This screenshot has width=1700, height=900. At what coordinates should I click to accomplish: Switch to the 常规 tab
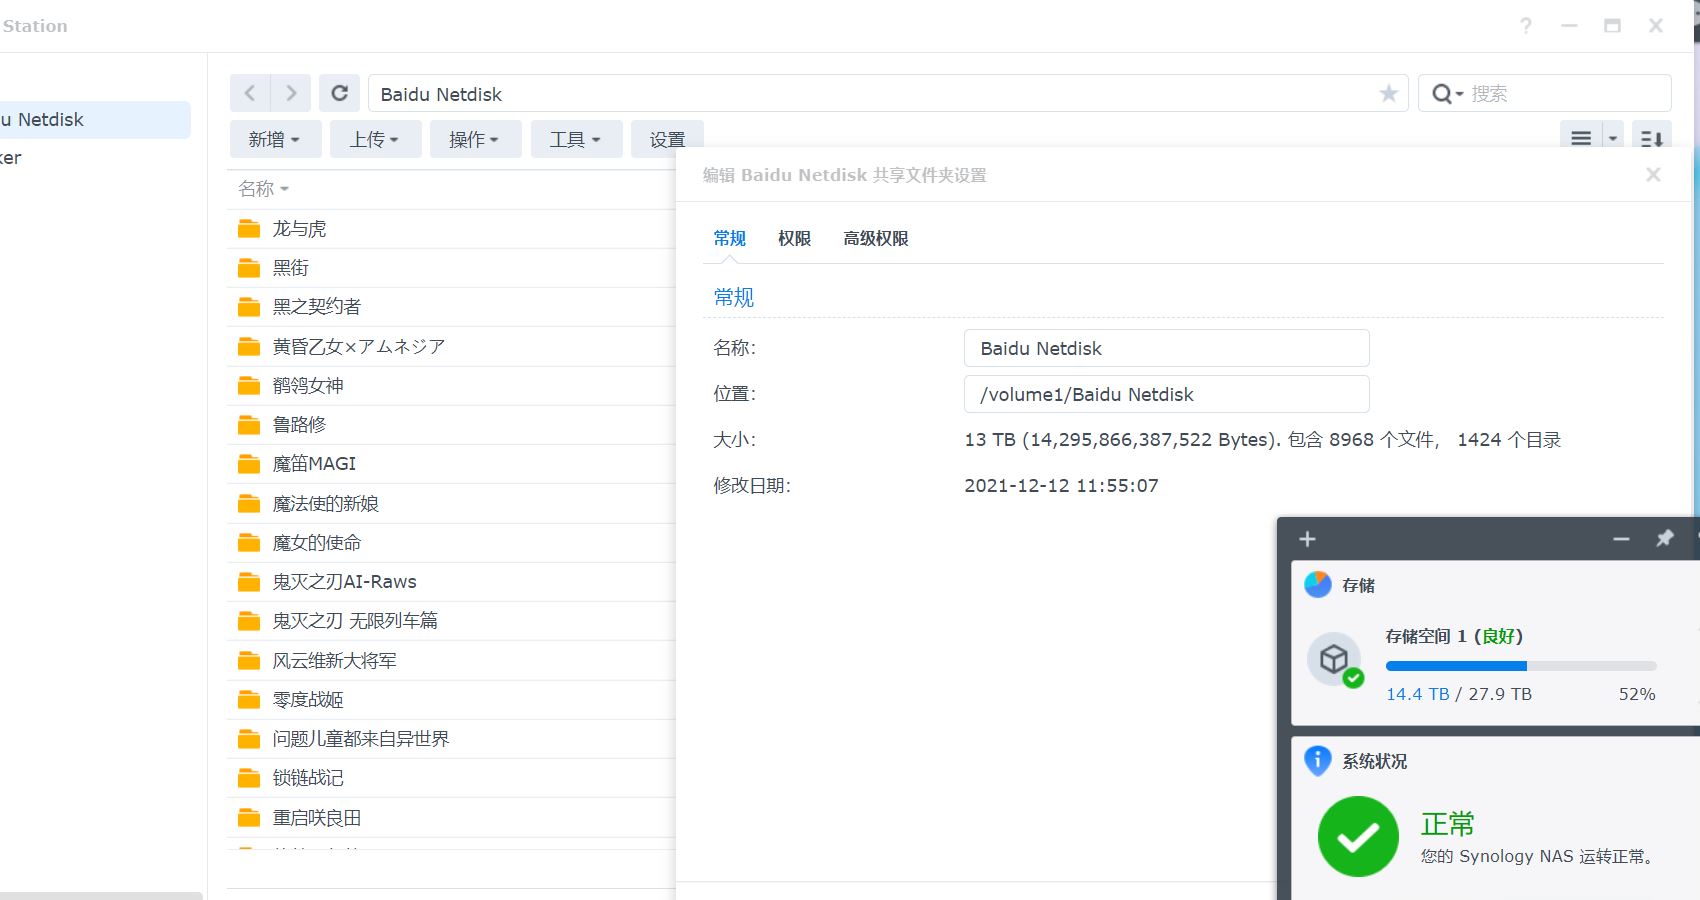[729, 238]
